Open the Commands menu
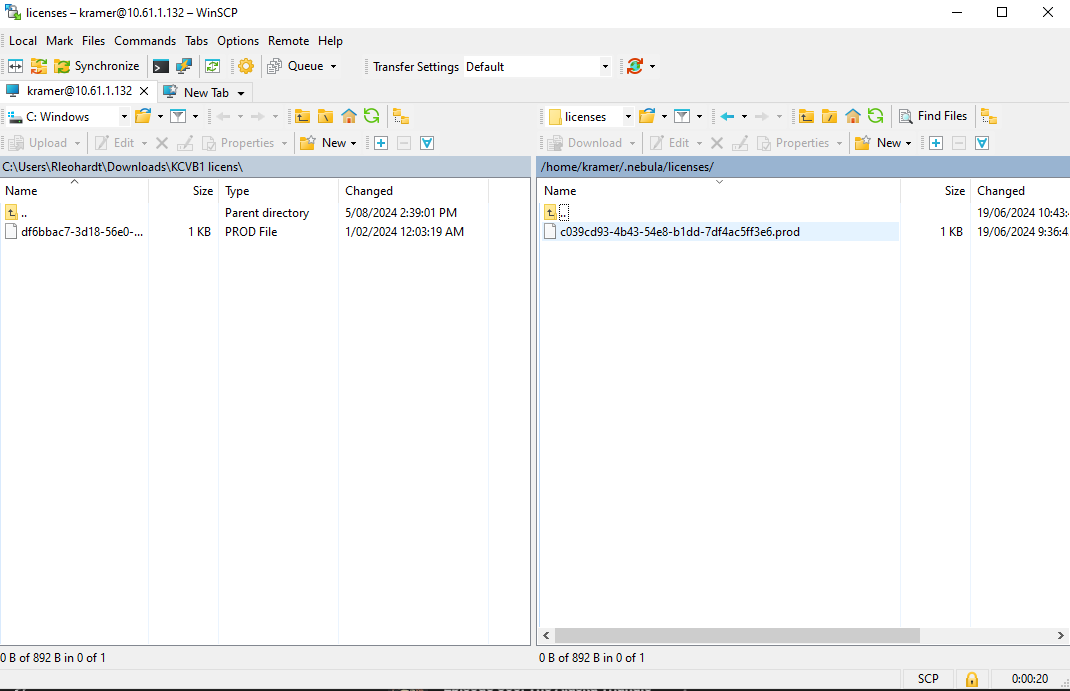1070x691 pixels. [x=144, y=41]
